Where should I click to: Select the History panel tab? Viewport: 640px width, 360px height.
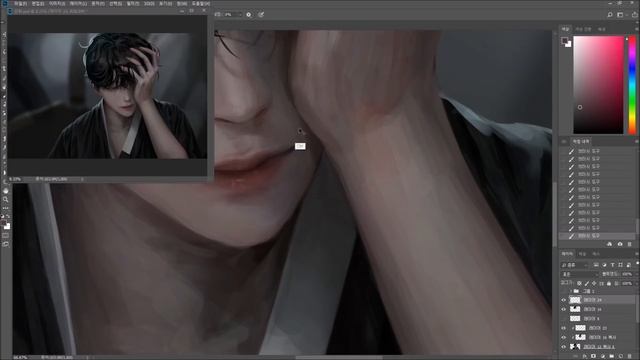(580, 142)
